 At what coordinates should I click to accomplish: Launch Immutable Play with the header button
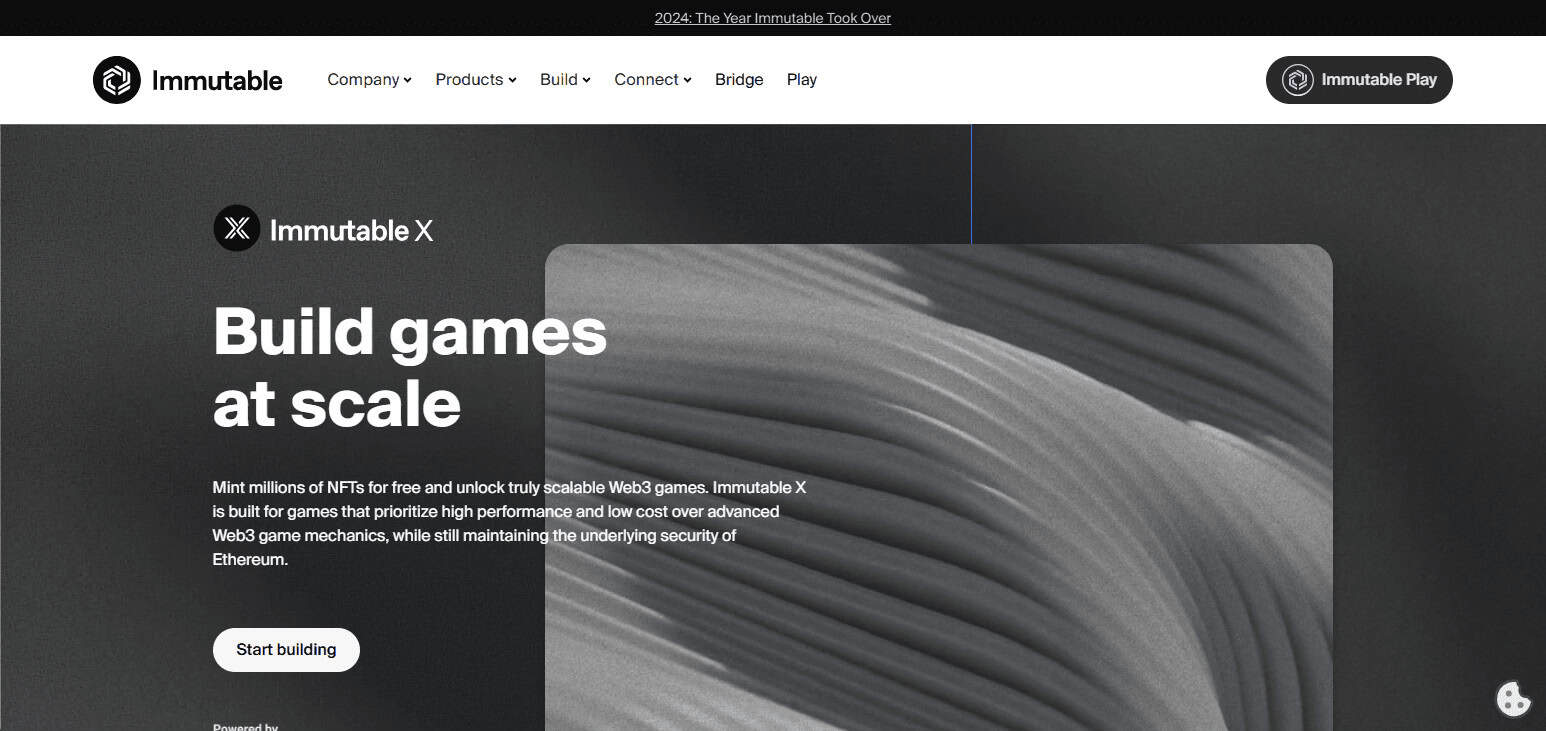point(1359,80)
